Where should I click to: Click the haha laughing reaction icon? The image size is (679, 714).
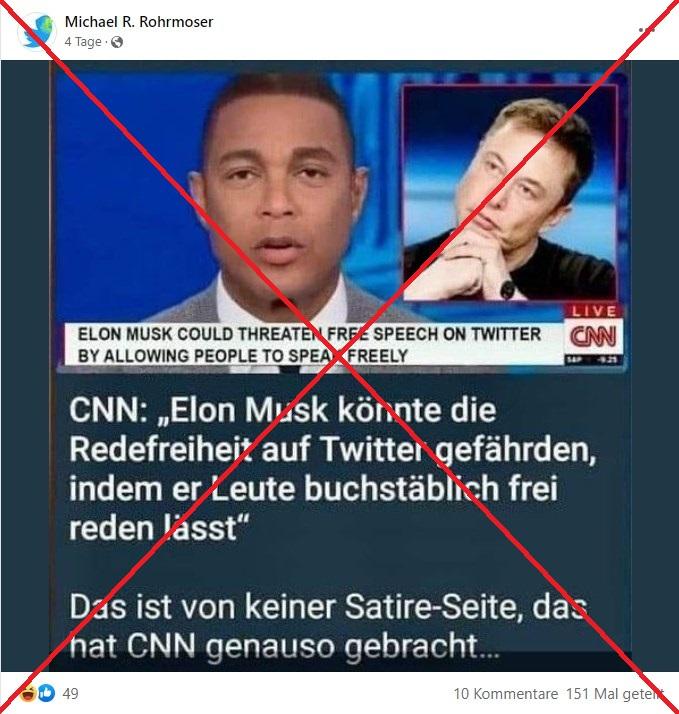(x=29, y=694)
